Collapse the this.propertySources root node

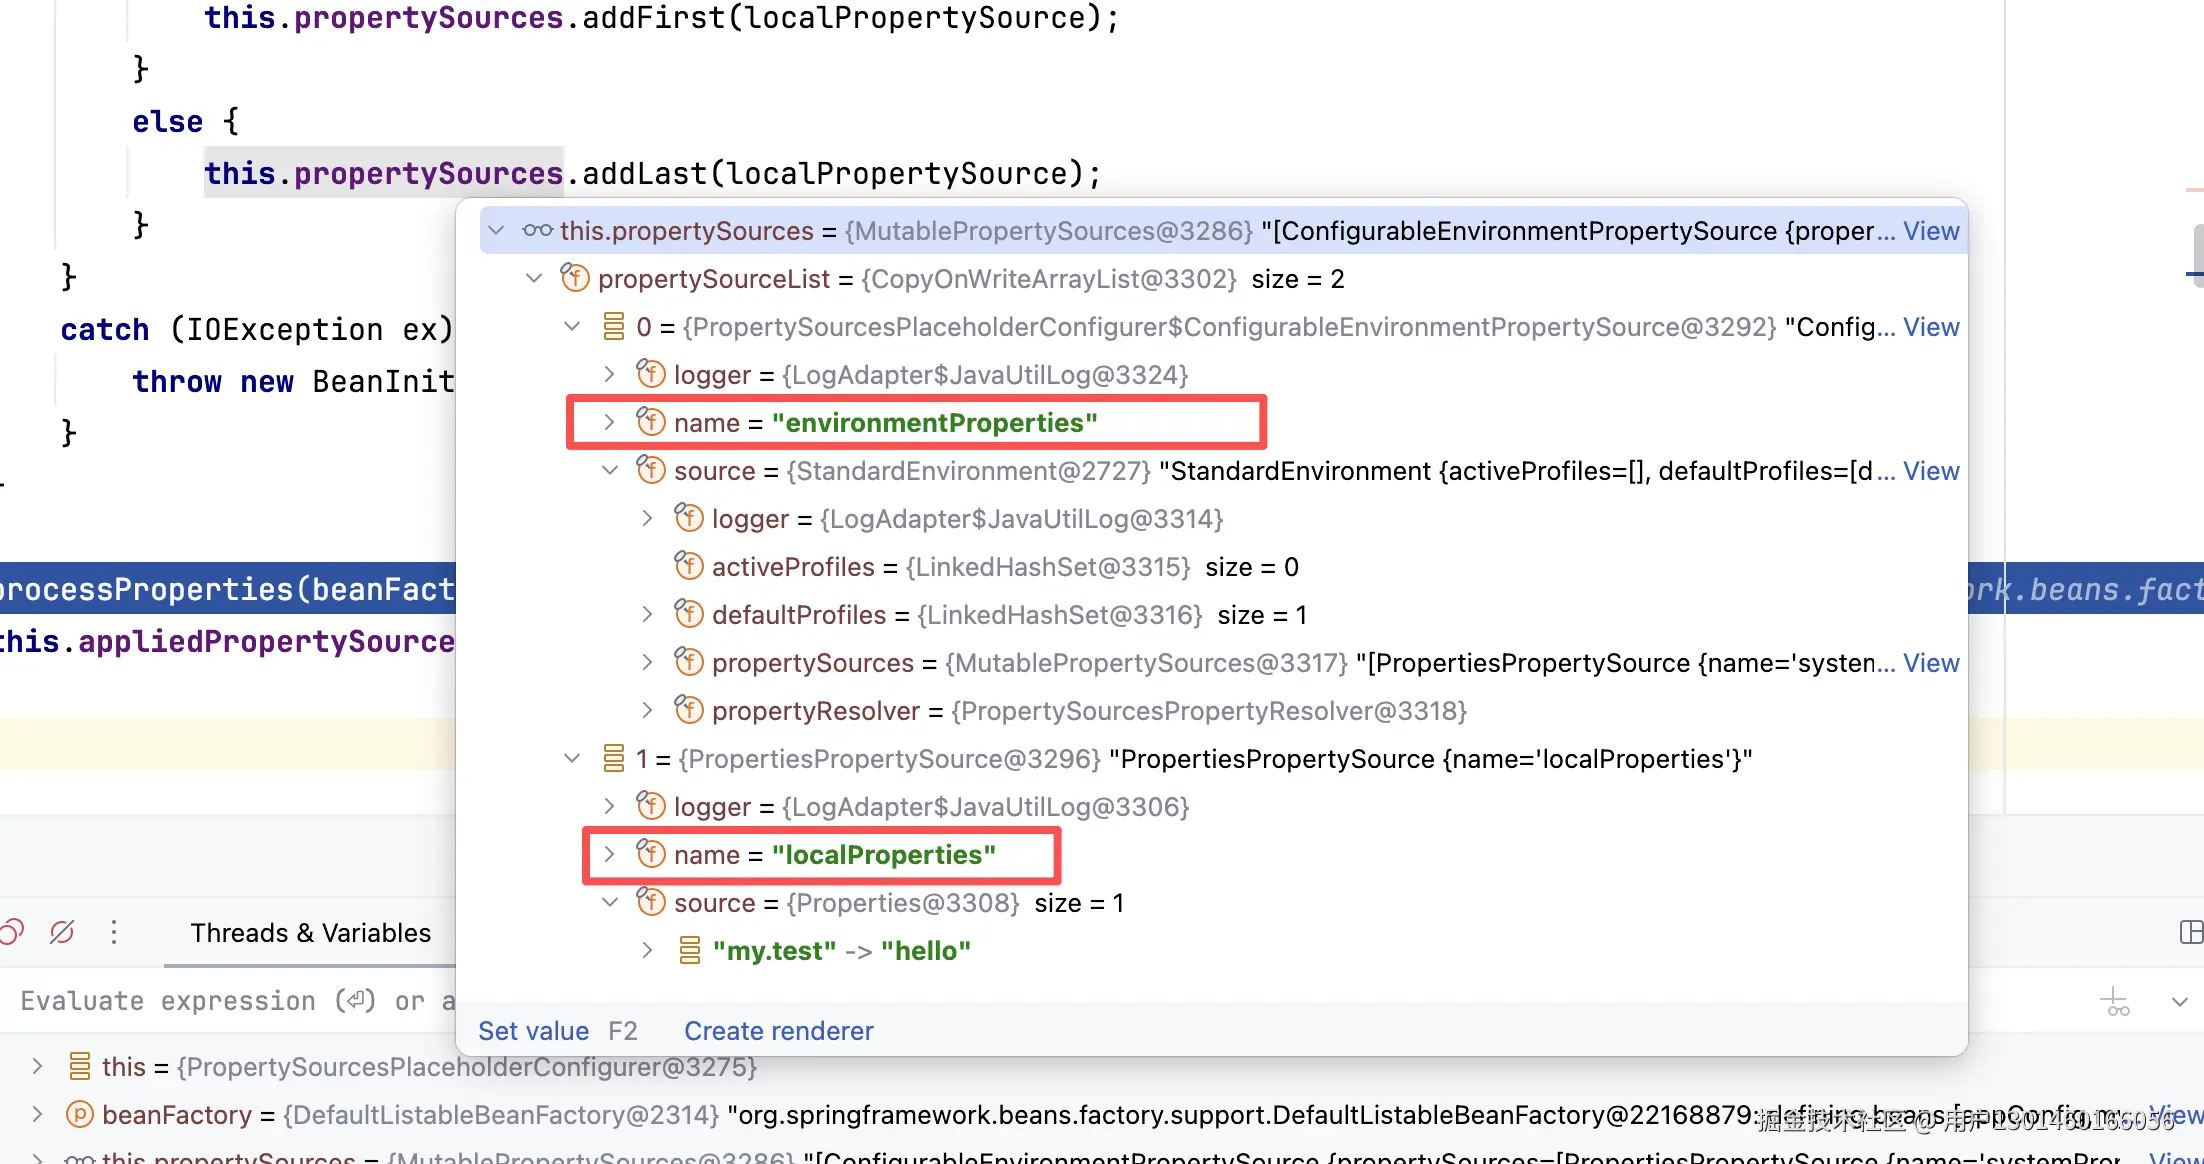click(x=497, y=231)
